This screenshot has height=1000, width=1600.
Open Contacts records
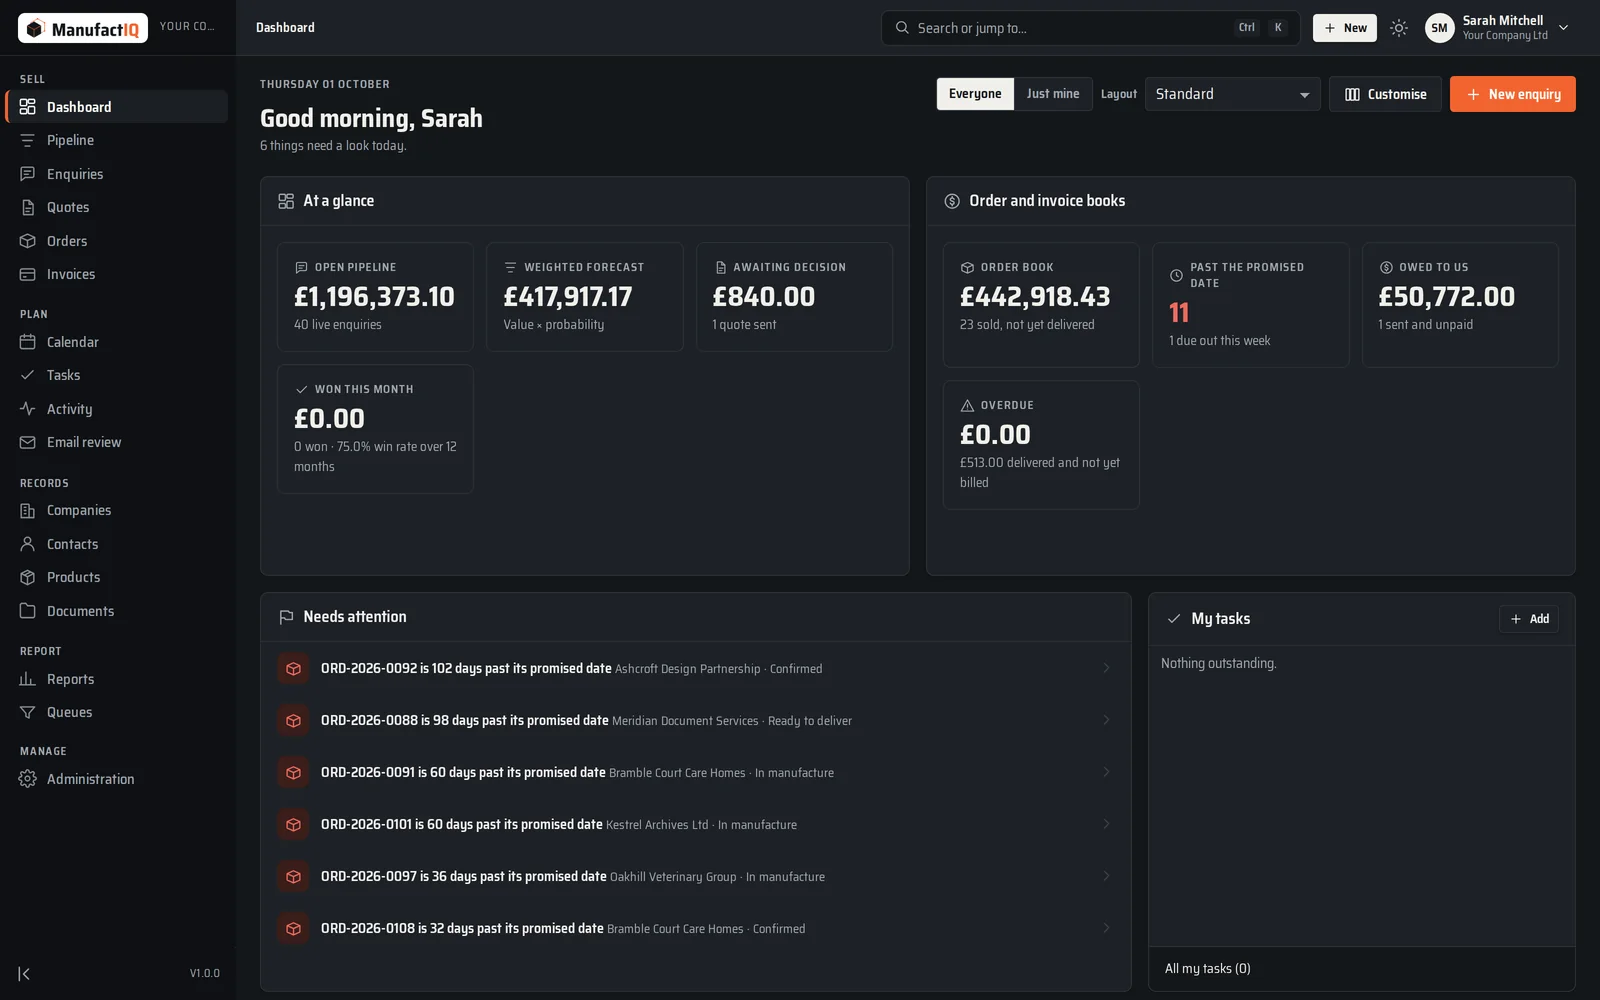116,544
